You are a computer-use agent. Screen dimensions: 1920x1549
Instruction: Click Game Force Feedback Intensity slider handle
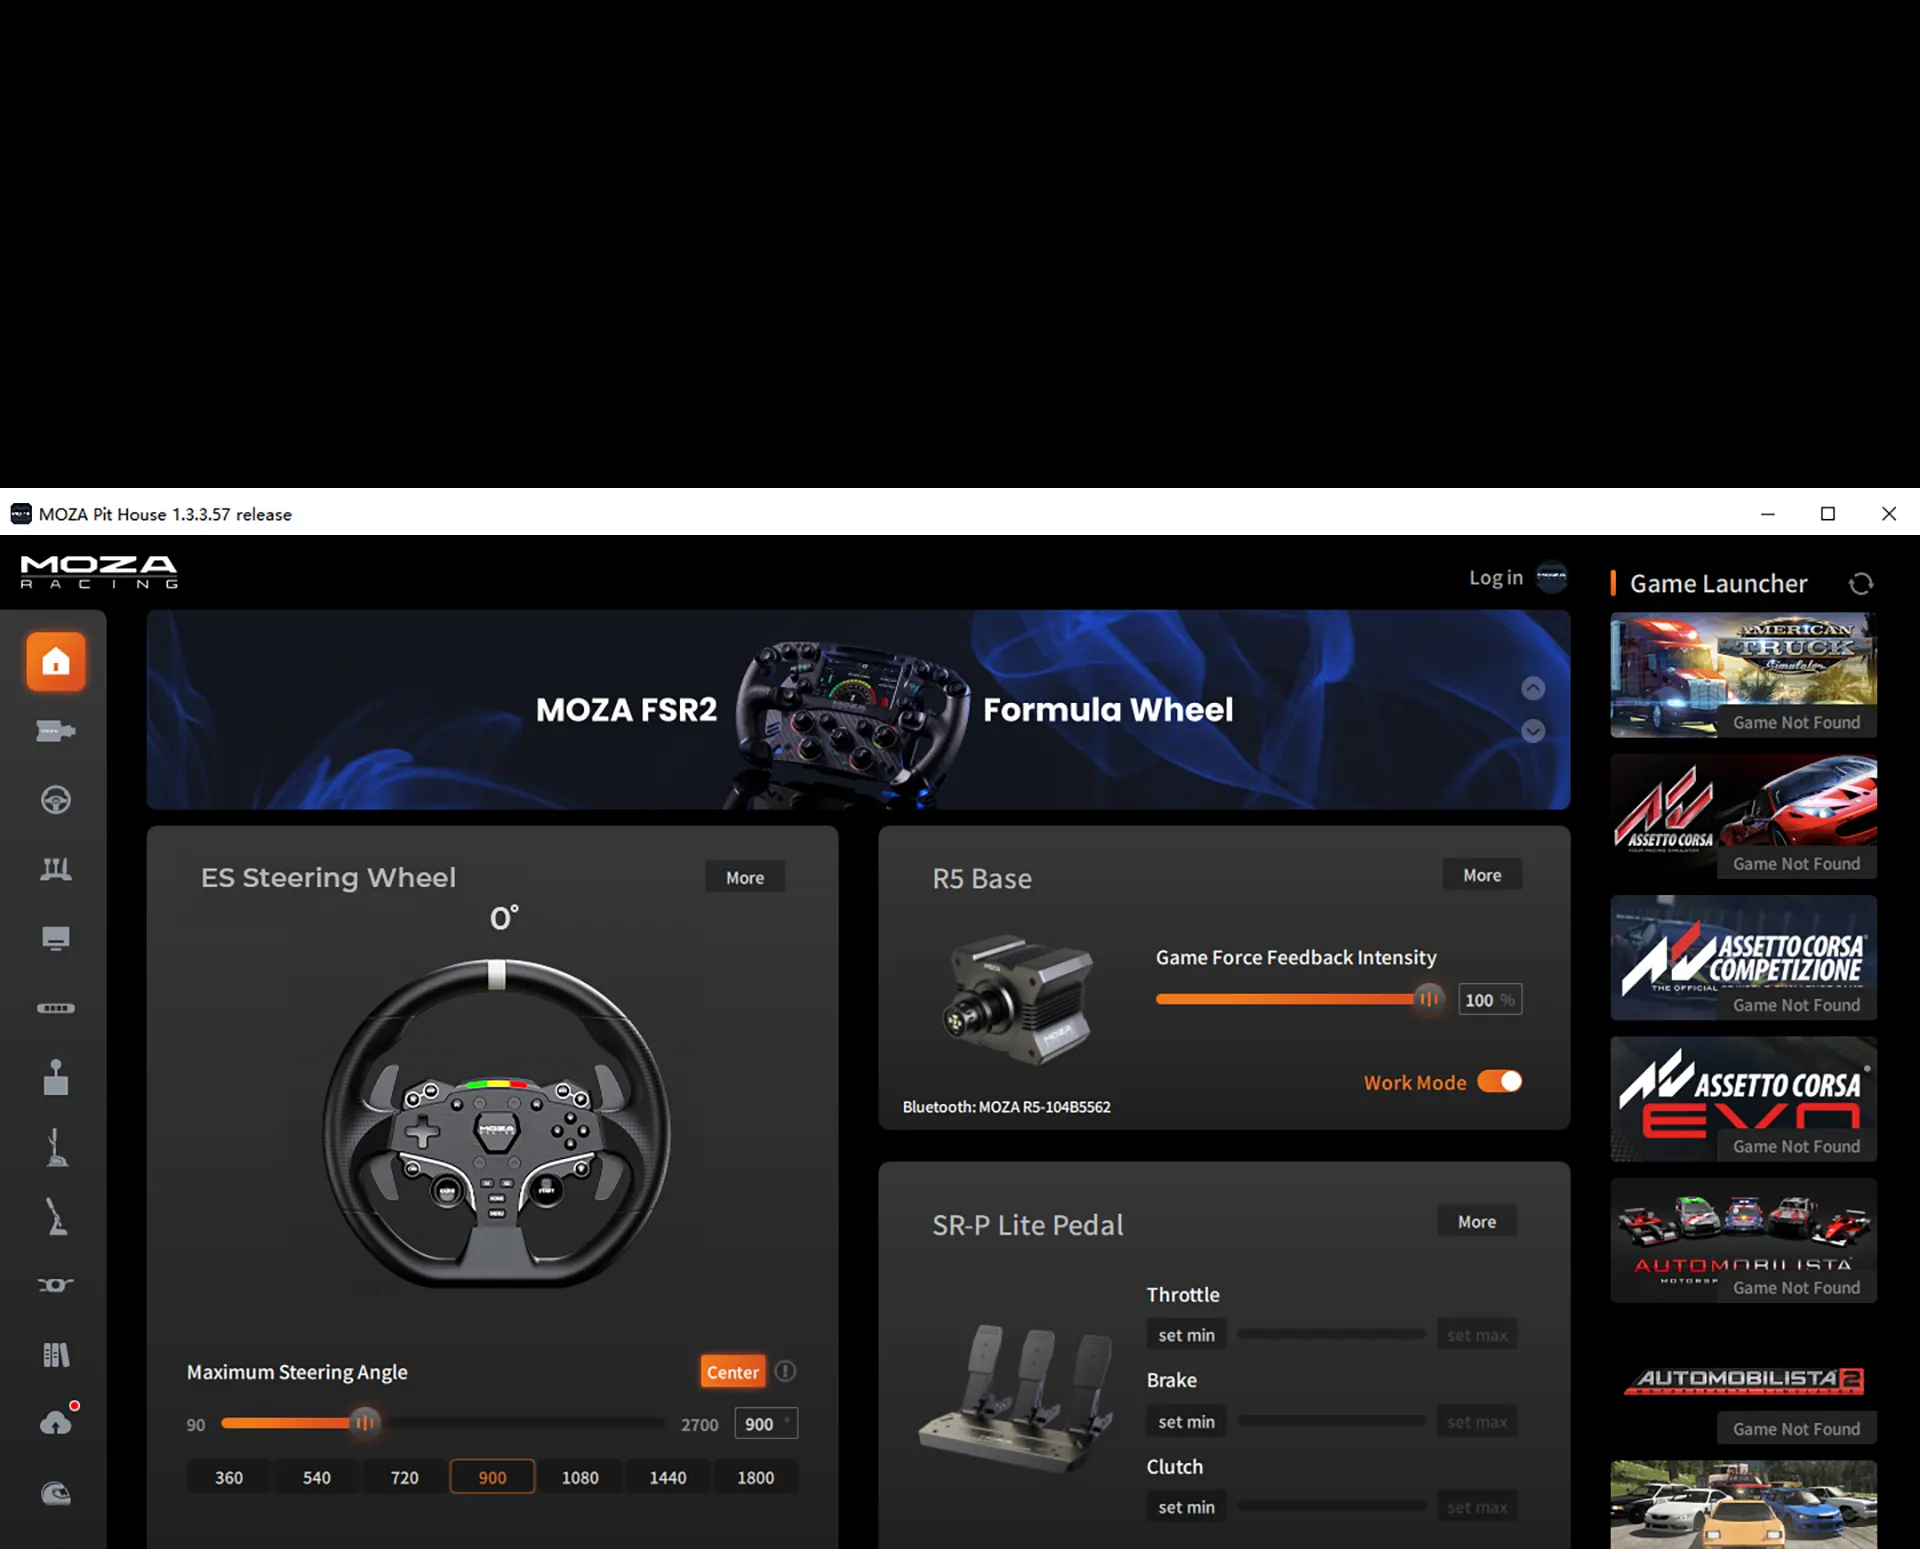1429,998
